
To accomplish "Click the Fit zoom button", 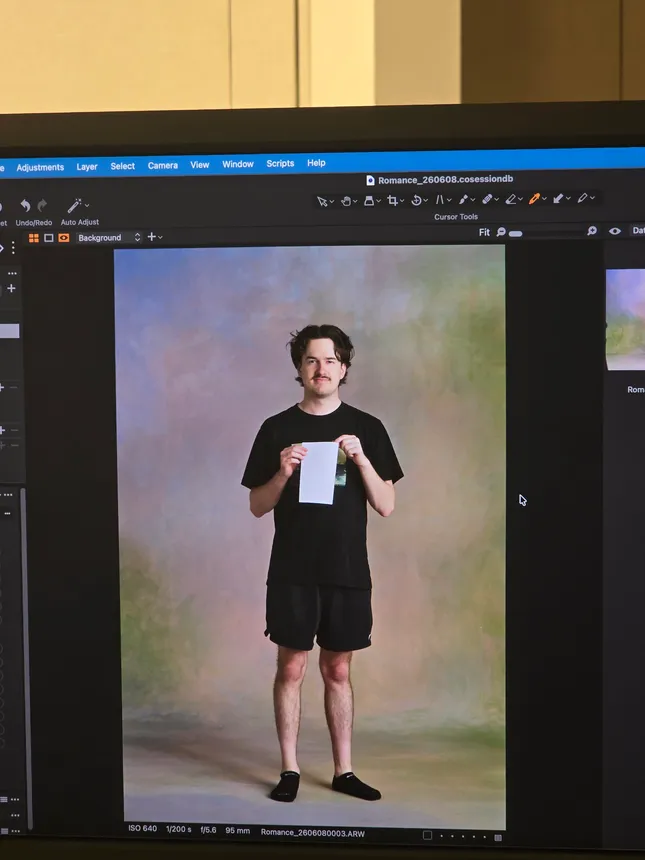I will tap(484, 232).
